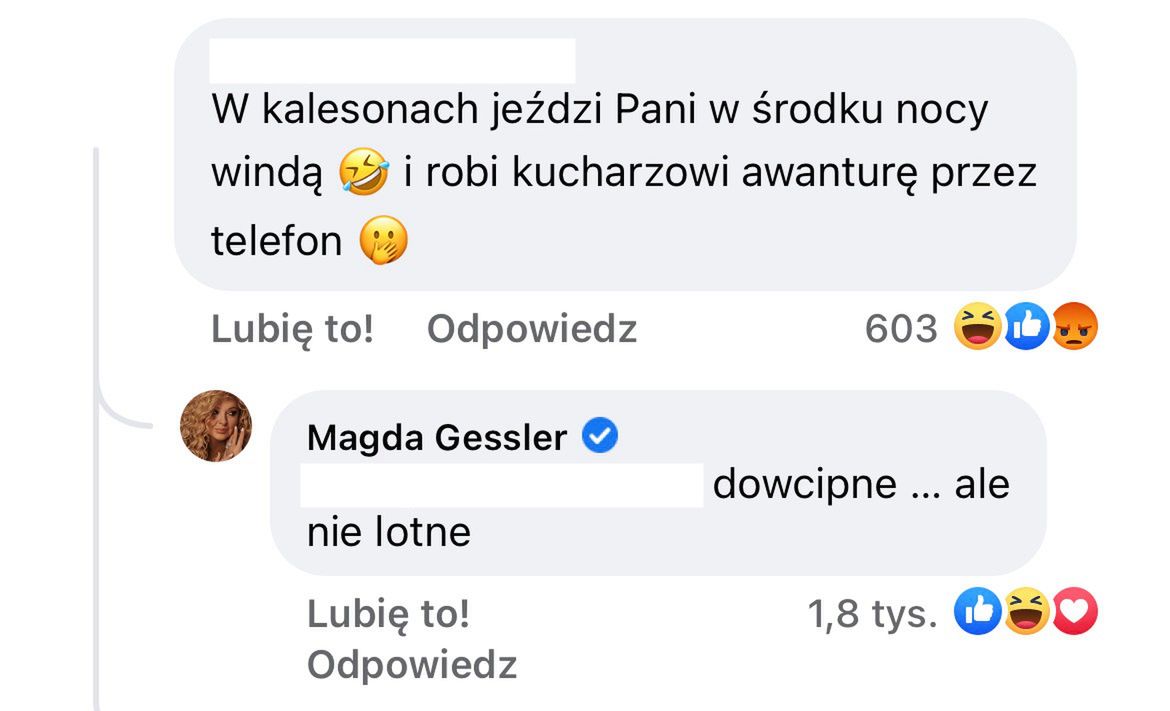
Task: Click the thumbs-up reaction on the first comment
Action: (x=1025, y=328)
